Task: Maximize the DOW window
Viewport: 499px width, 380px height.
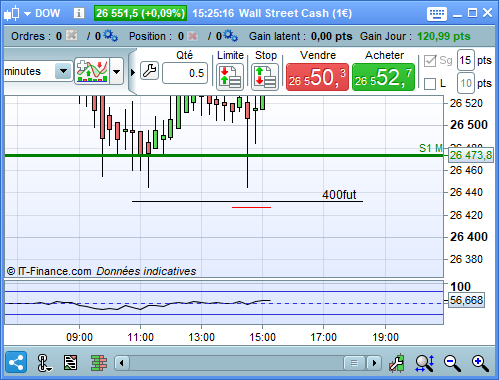Action: tap(472, 13)
